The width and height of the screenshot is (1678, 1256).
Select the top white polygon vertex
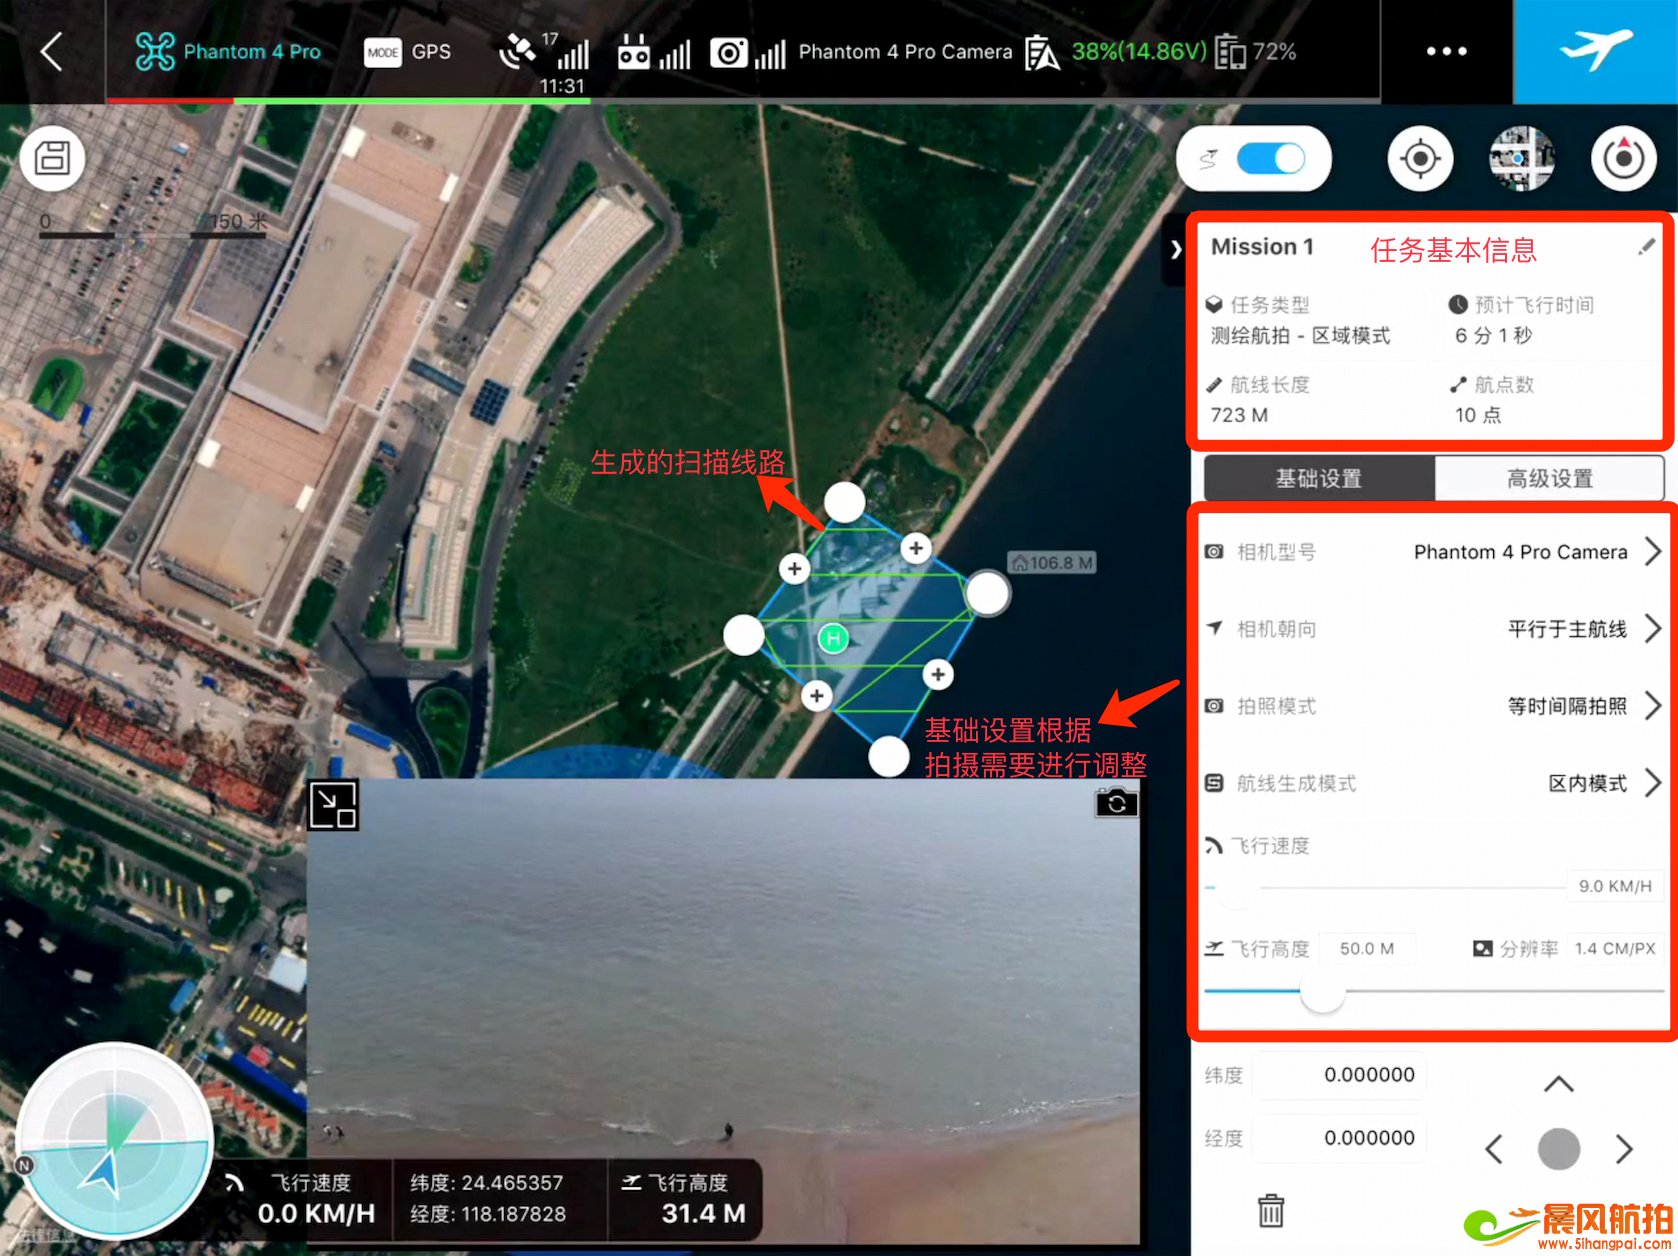click(845, 502)
